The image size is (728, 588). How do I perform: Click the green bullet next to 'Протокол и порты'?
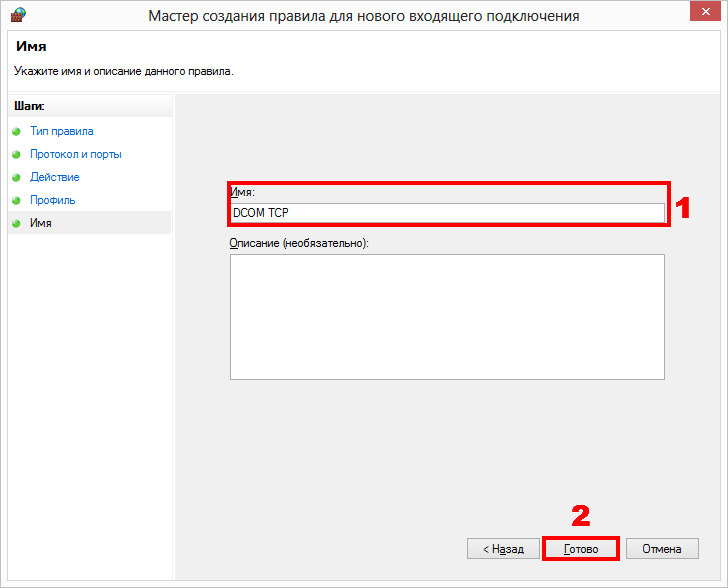(16, 154)
